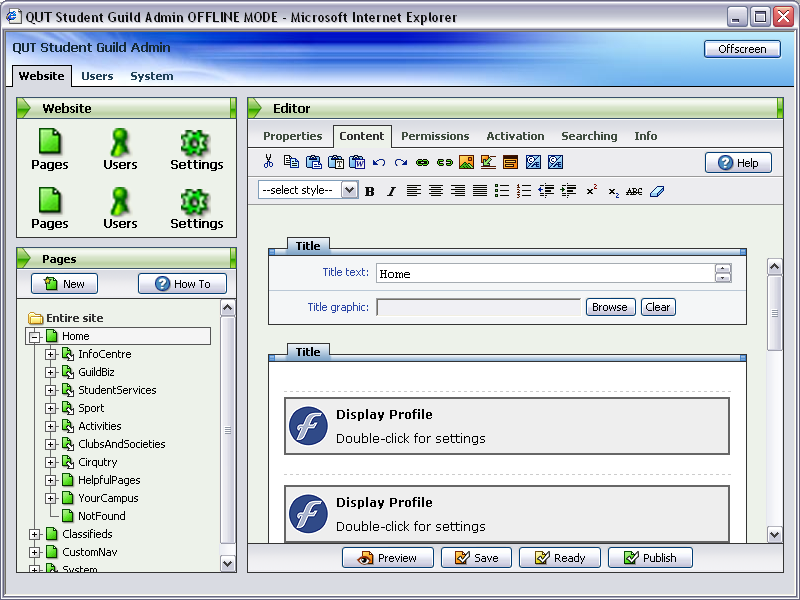800x600 pixels.
Task: Open the Searching tab
Action: tap(589, 136)
